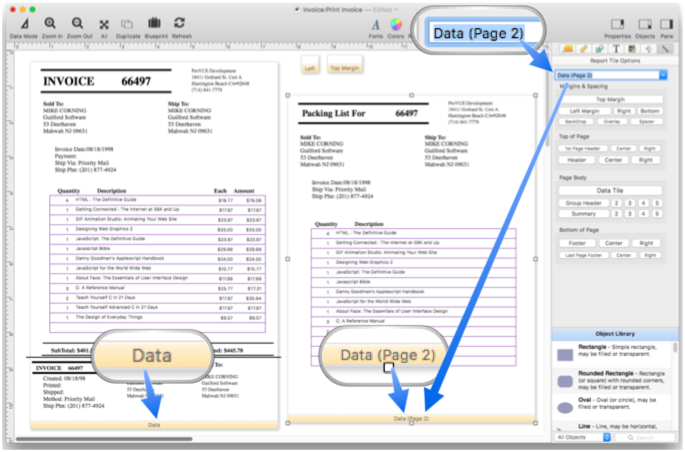Image resolution: width=685 pixels, height=452 pixels.
Task: Open the Edited title dropdown chevron
Action: pos(396,10)
